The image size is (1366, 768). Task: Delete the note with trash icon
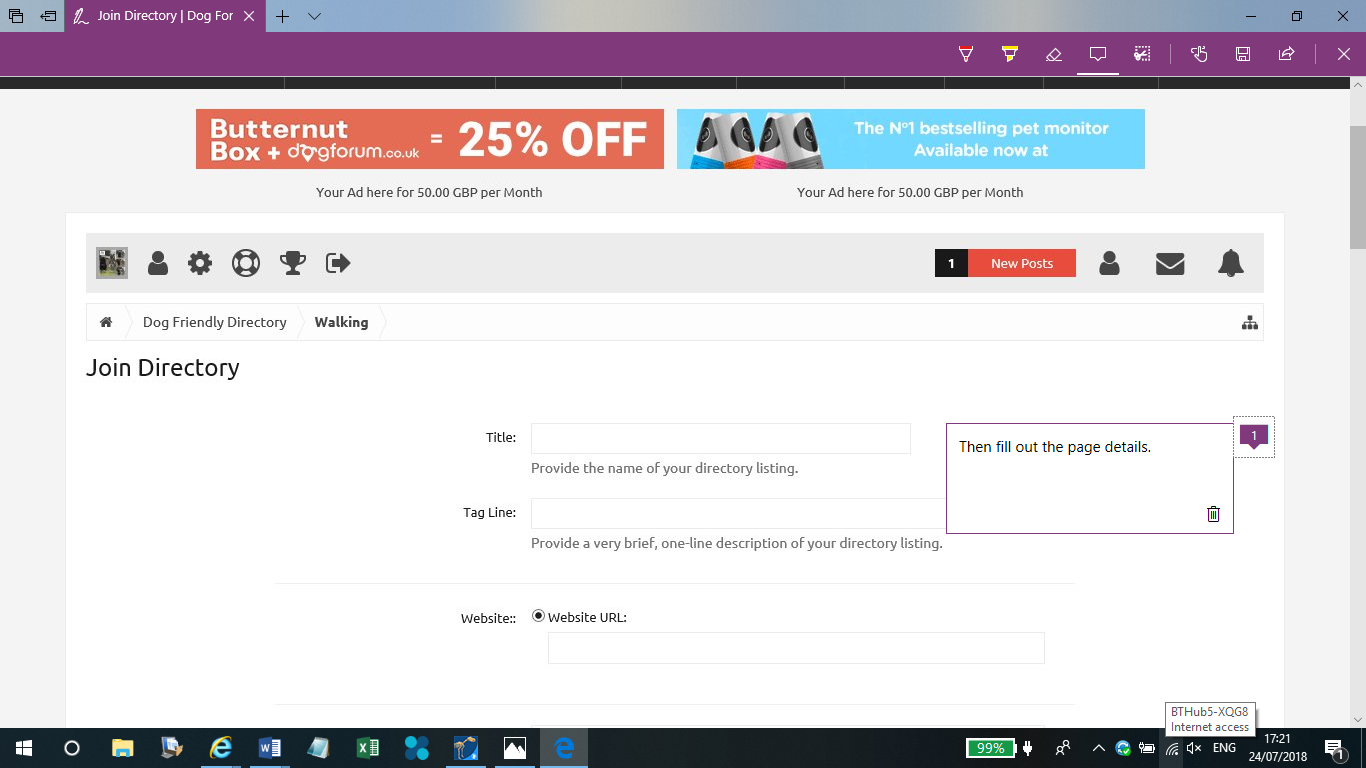tap(1213, 514)
